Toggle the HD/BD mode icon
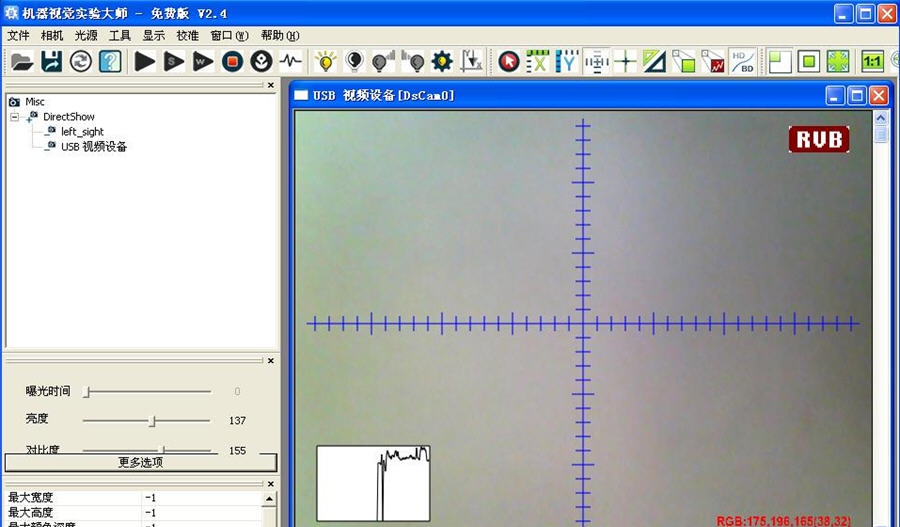Image resolution: width=900 pixels, height=527 pixels. pos(742,62)
